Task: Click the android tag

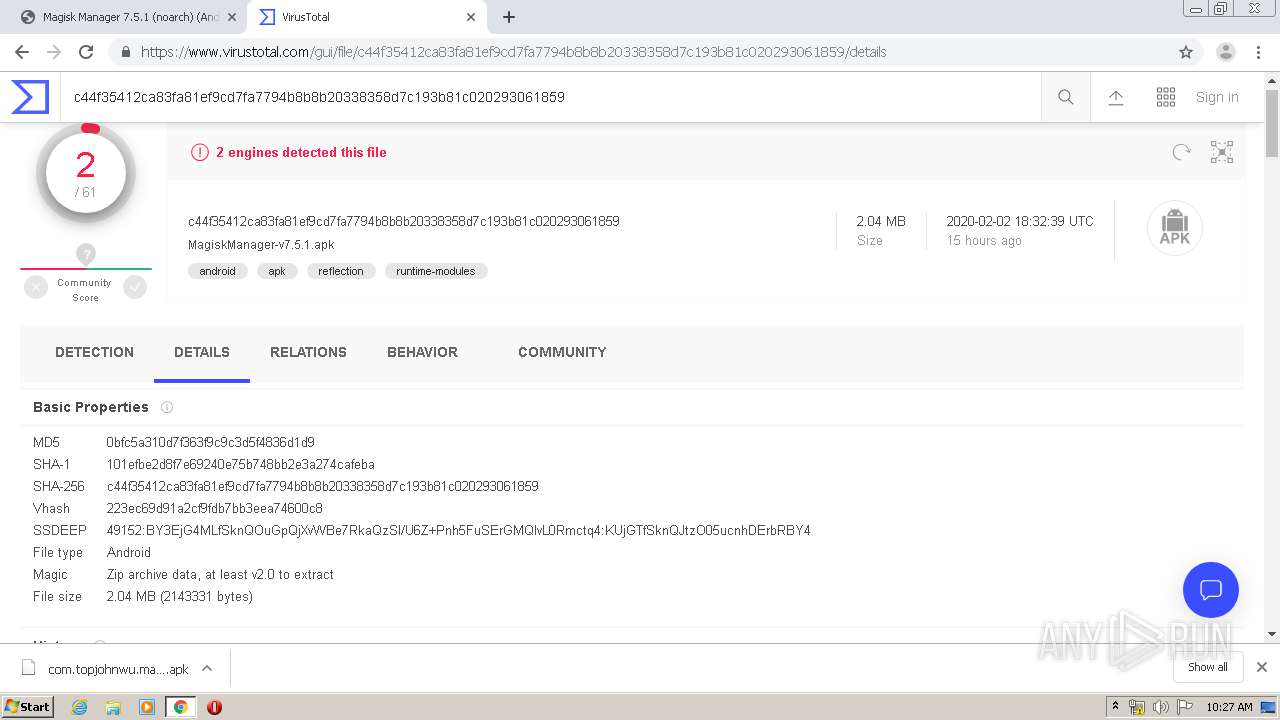Action: pos(217,271)
